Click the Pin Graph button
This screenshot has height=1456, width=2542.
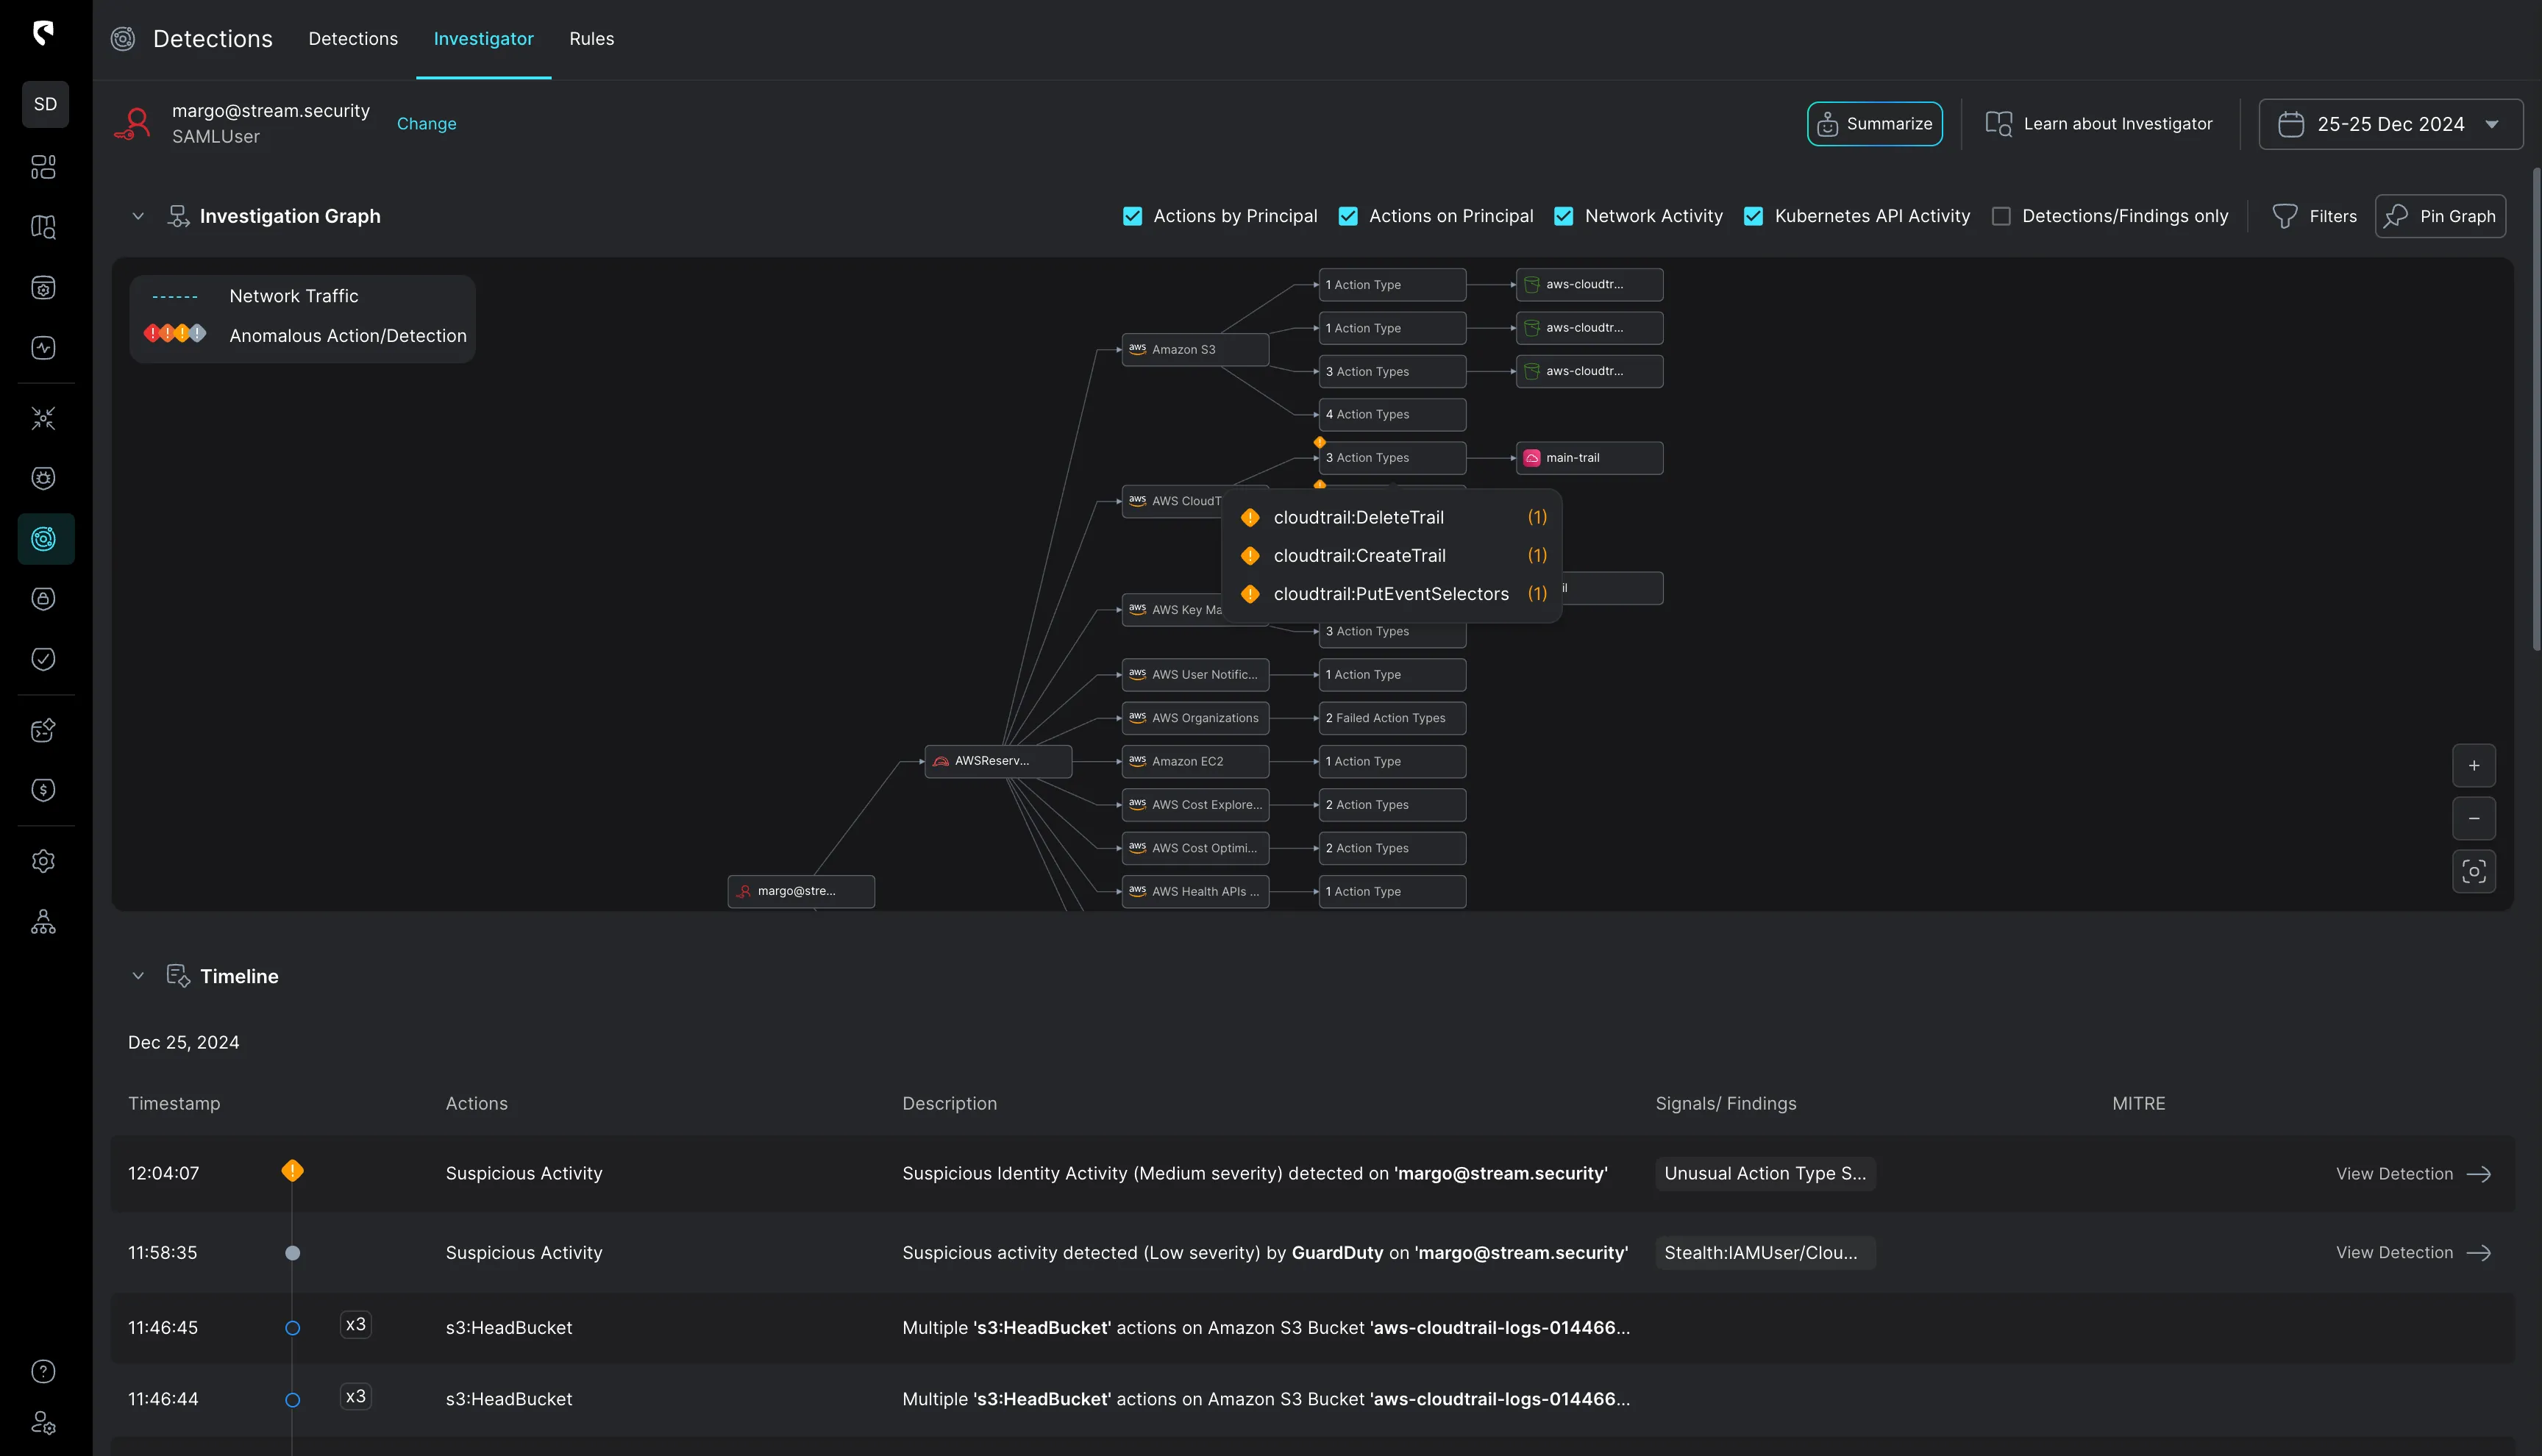click(2440, 216)
